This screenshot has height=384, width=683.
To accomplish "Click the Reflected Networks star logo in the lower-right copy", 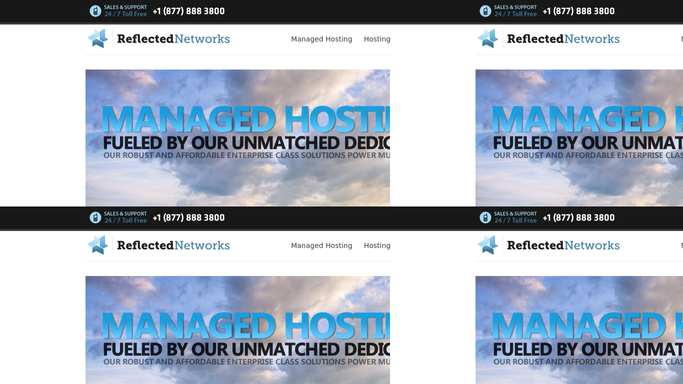I will tap(488, 245).
